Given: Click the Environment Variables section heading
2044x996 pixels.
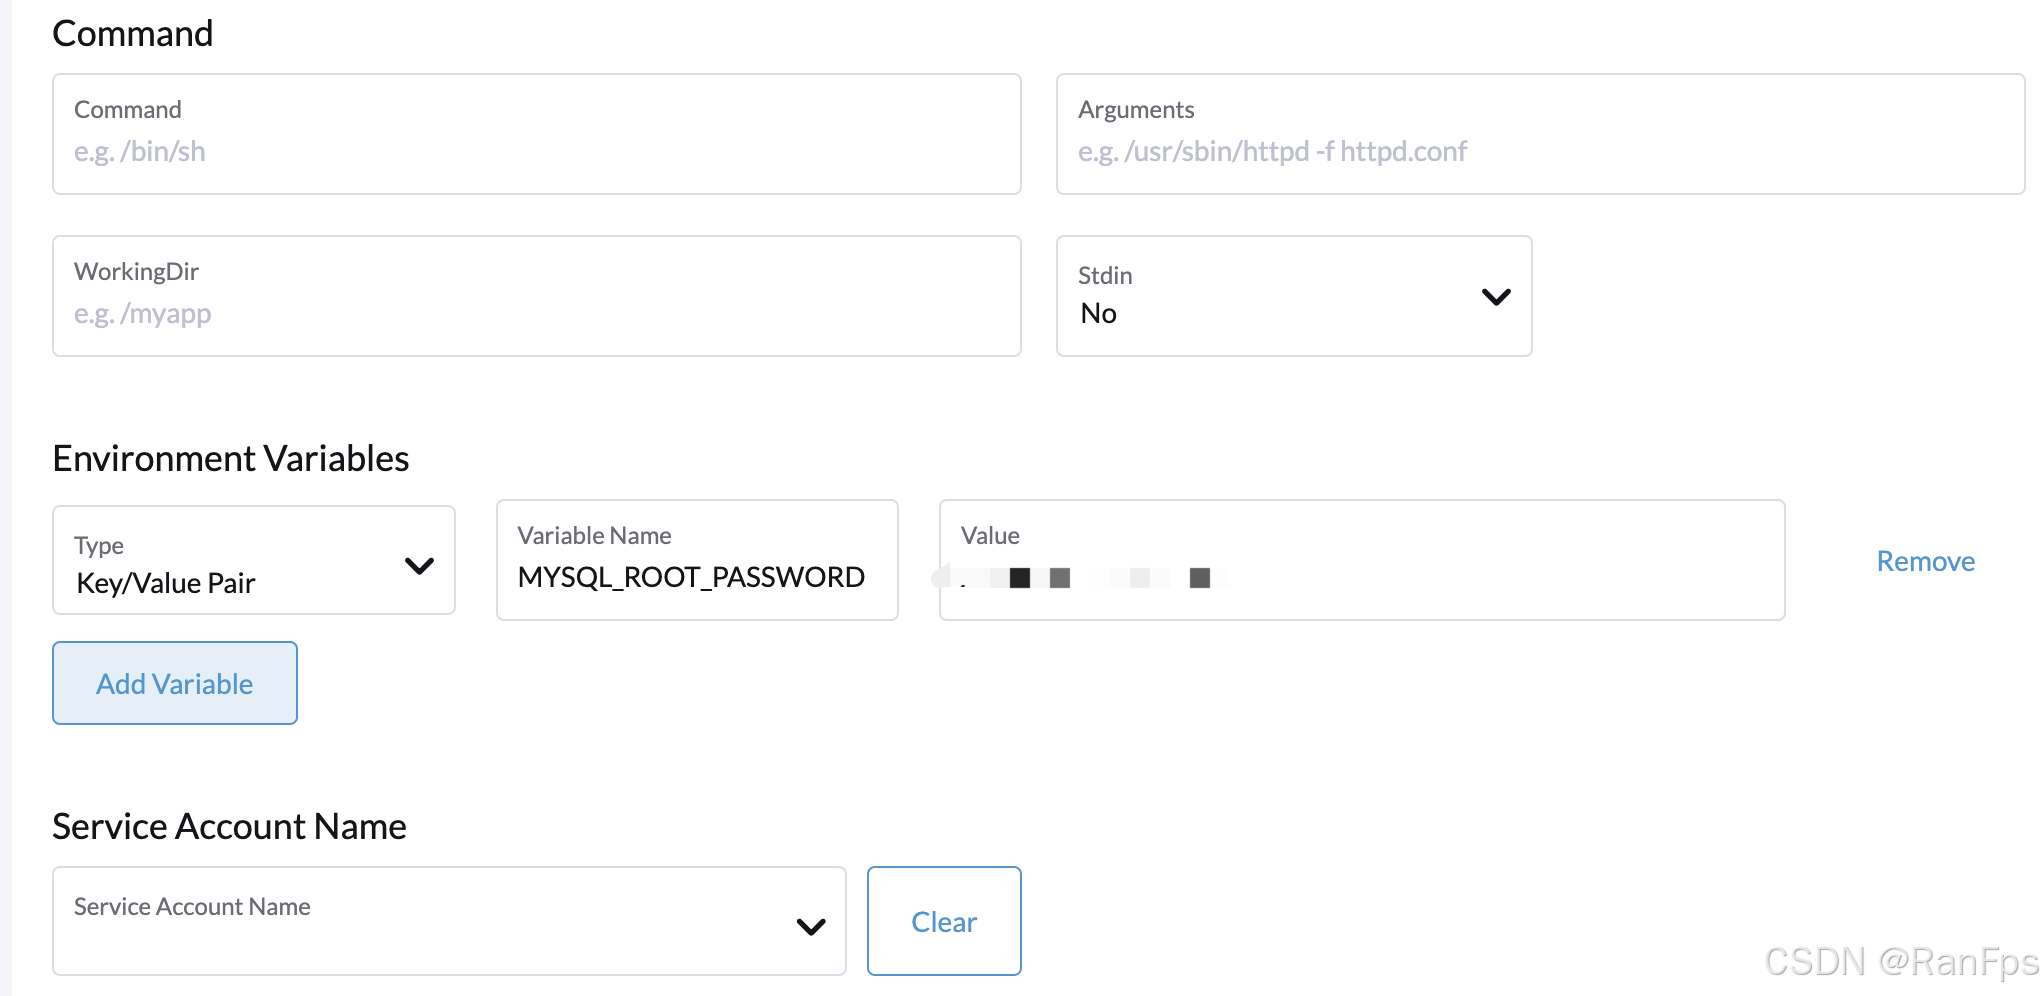Looking at the screenshot, I should [x=231, y=458].
